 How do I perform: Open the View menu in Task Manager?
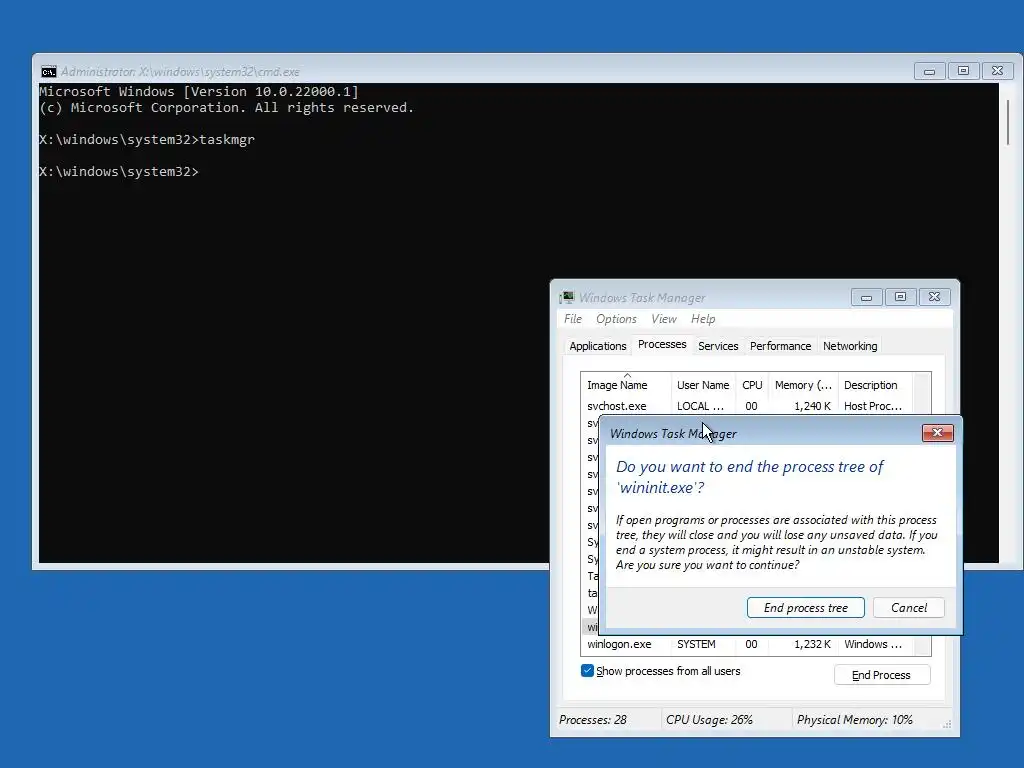click(x=664, y=319)
